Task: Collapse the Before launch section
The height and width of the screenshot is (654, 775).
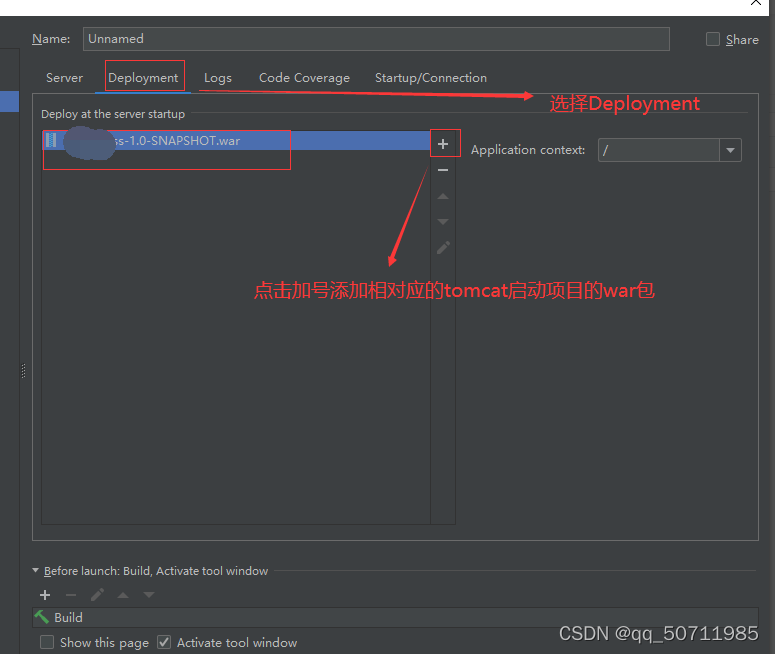Action: click(36, 570)
